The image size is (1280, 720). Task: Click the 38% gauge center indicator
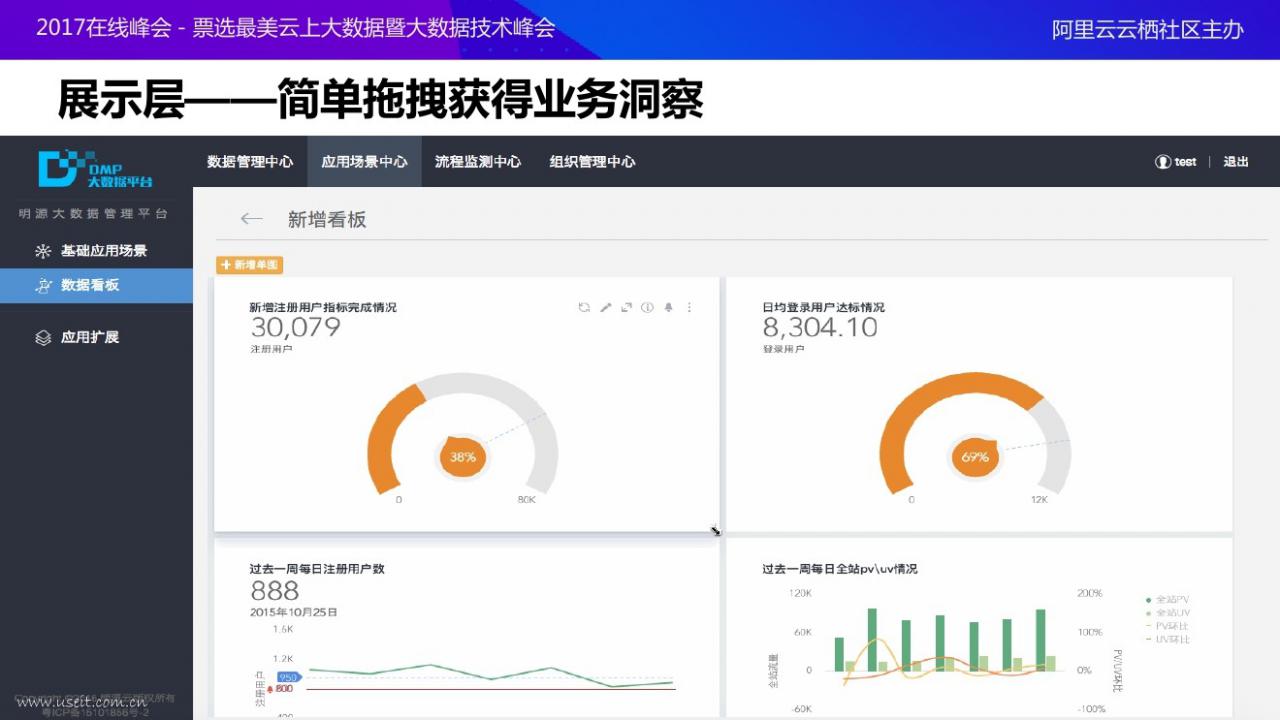coord(462,457)
